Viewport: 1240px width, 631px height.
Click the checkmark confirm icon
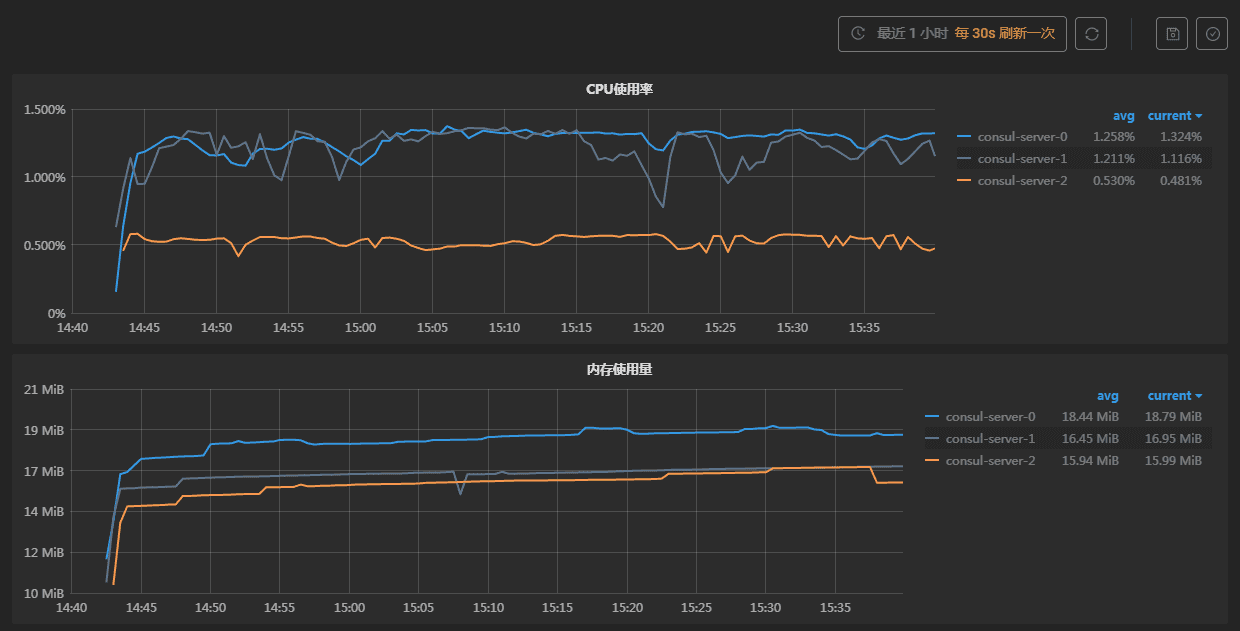click(x=1212, y=33)
